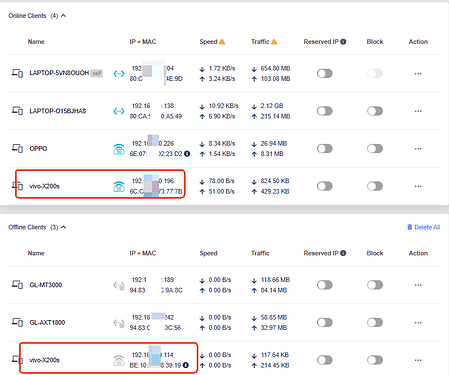Click Wi-Fi icon for offline vivo-X200s

[x=119, y=361]
